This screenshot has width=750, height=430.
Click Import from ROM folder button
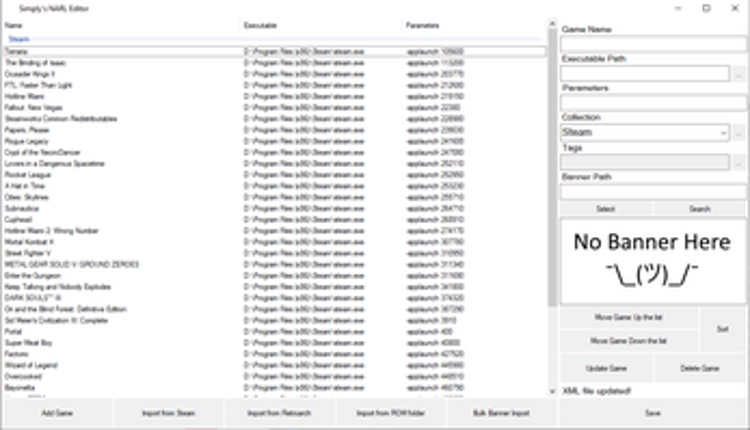coord(390,413)
